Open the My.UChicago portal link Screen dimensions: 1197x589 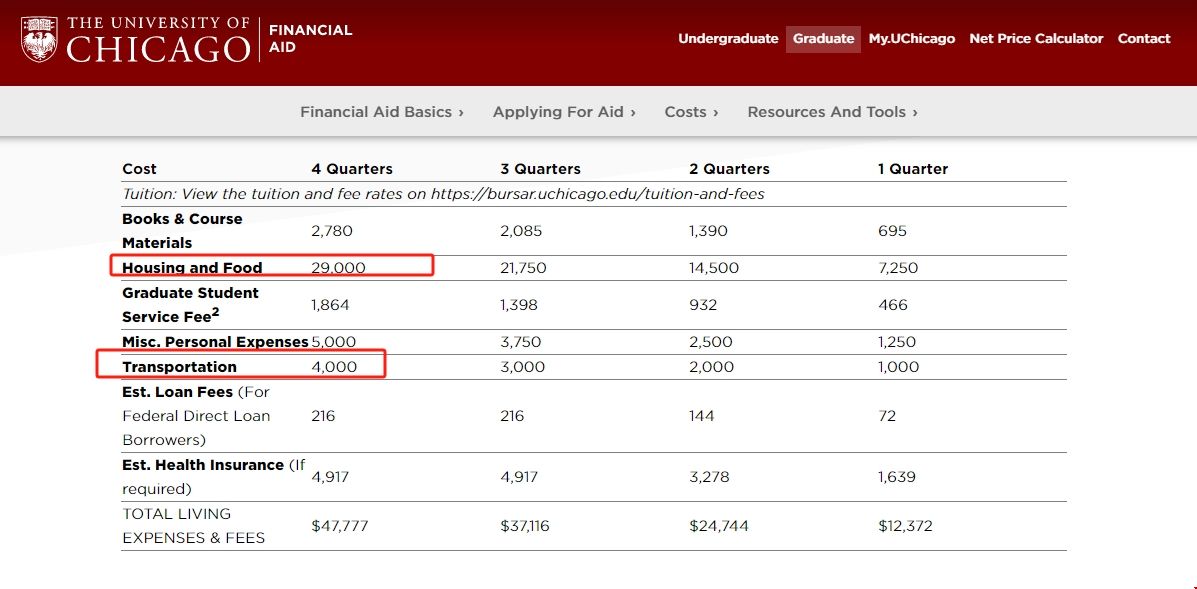coord(912,39)
